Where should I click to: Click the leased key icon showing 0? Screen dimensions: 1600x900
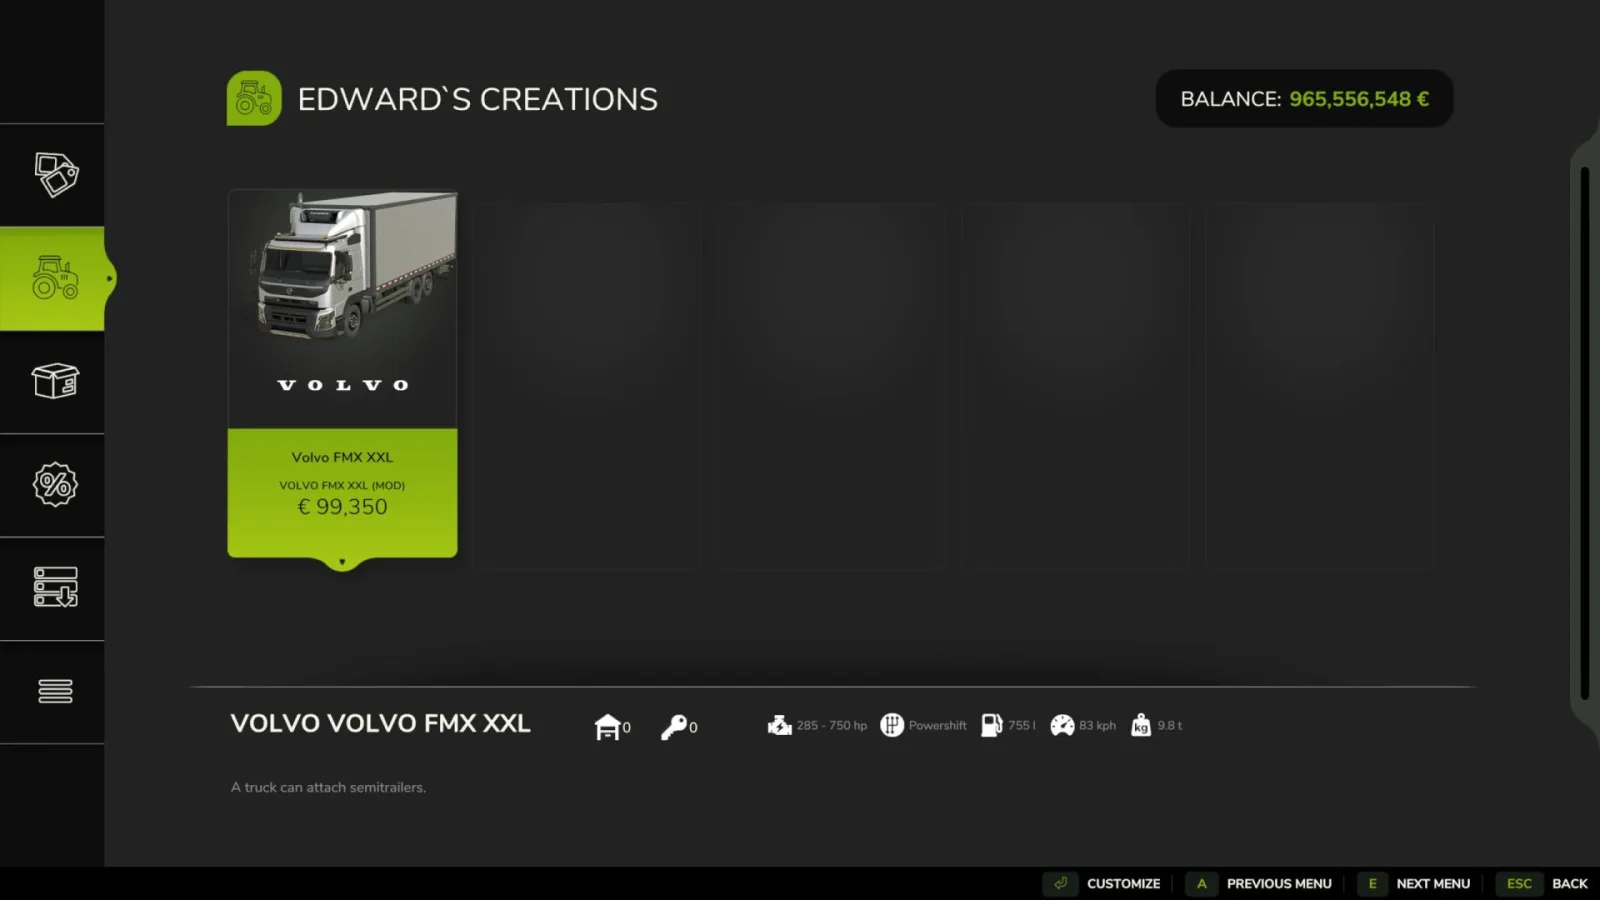click(674, 727)
